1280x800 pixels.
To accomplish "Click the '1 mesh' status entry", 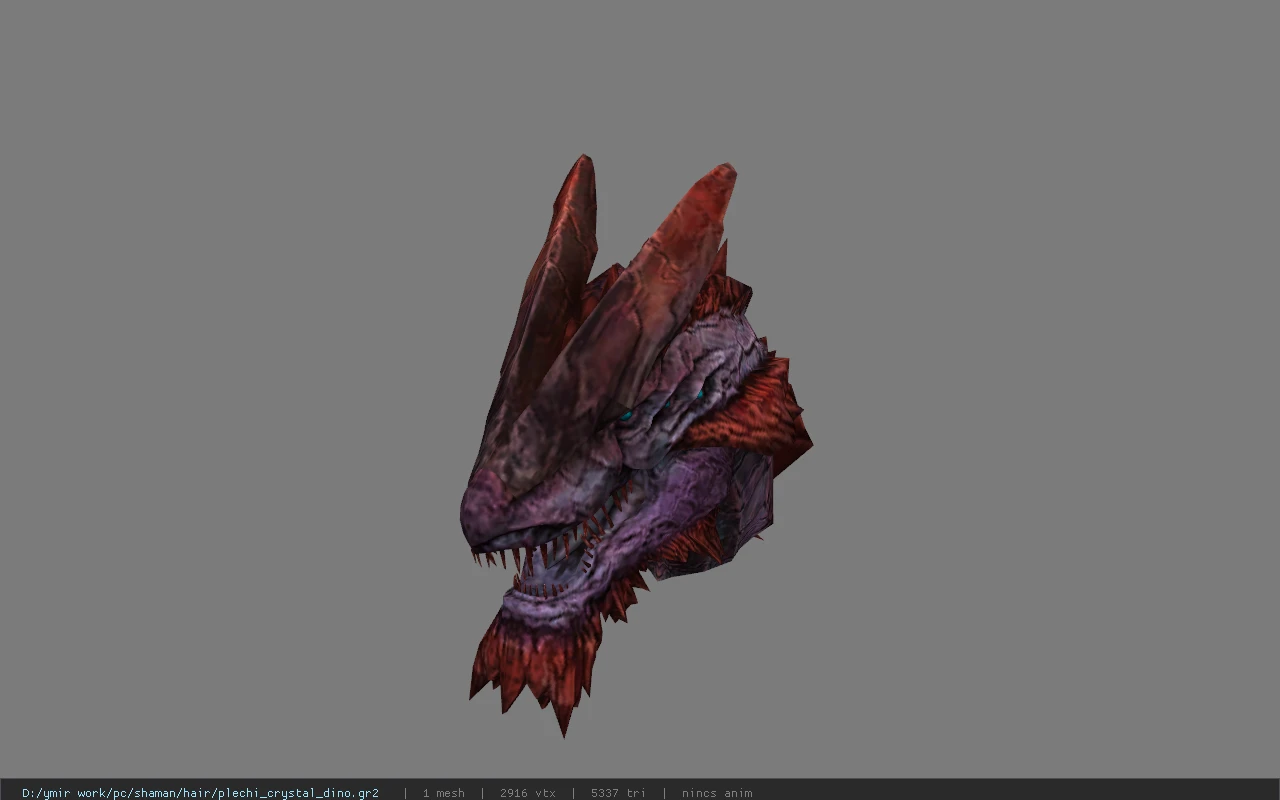I will point(443,793).
